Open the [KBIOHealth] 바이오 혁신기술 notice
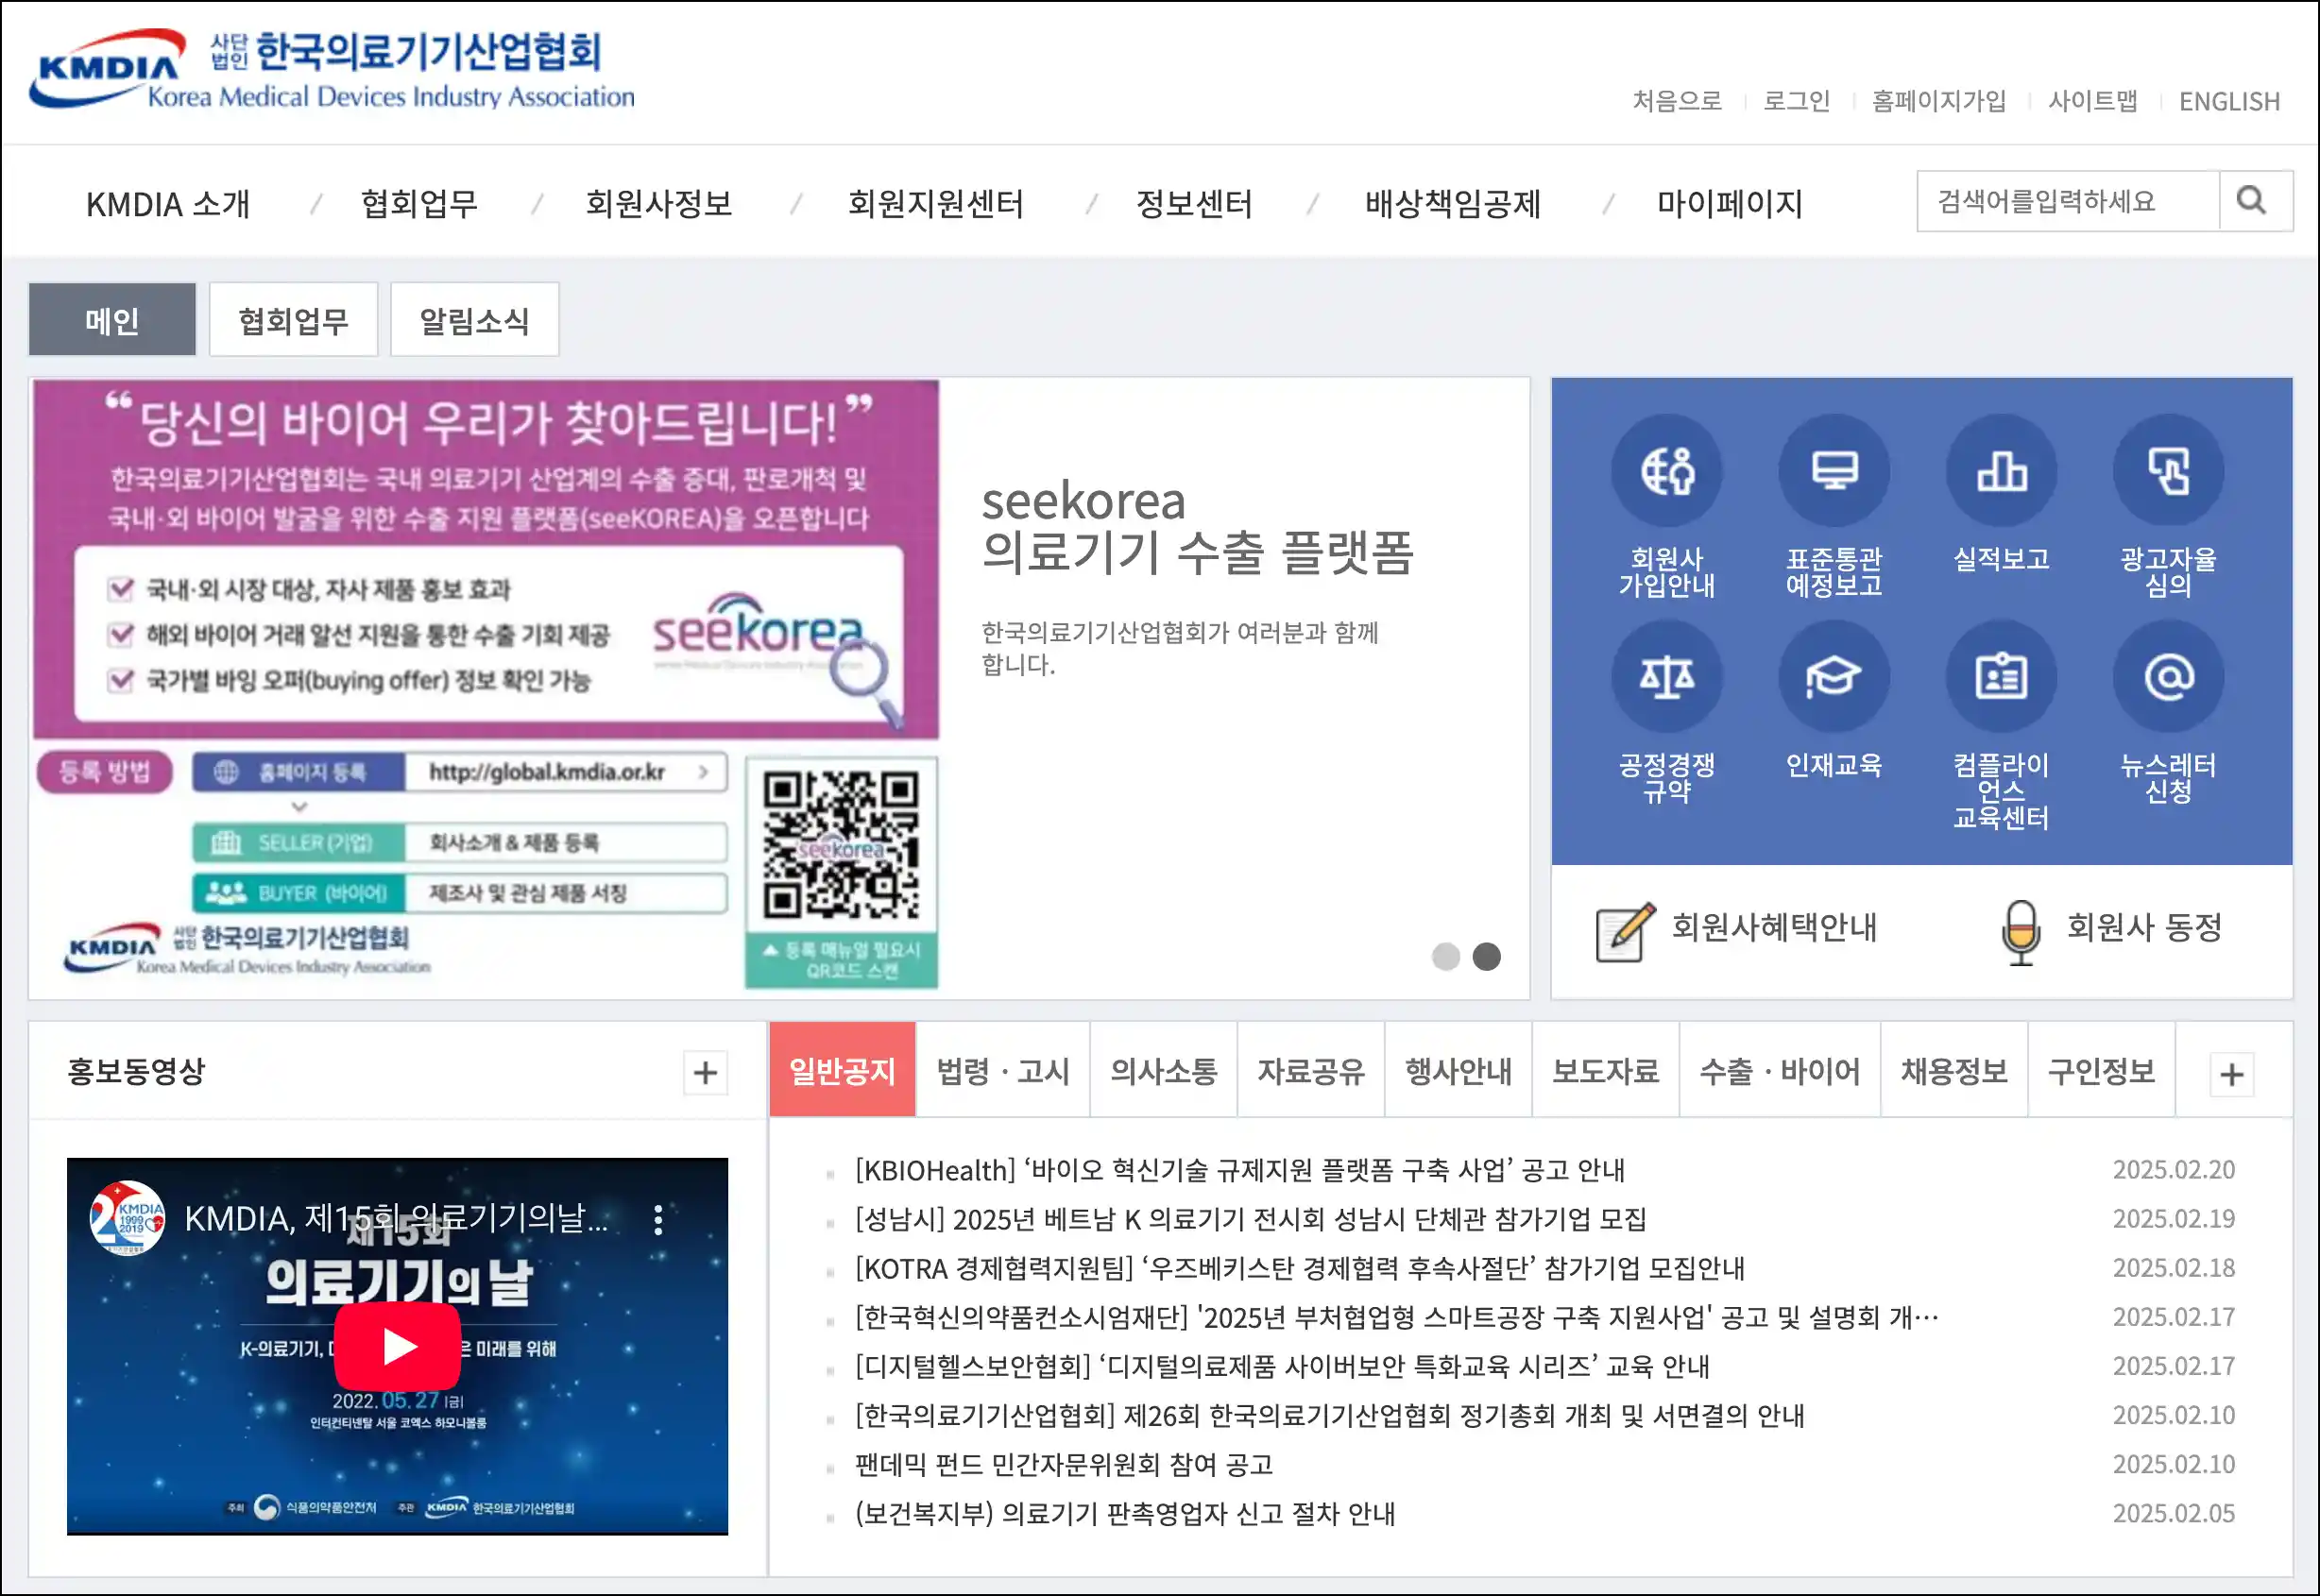 click(1240, 1170)
